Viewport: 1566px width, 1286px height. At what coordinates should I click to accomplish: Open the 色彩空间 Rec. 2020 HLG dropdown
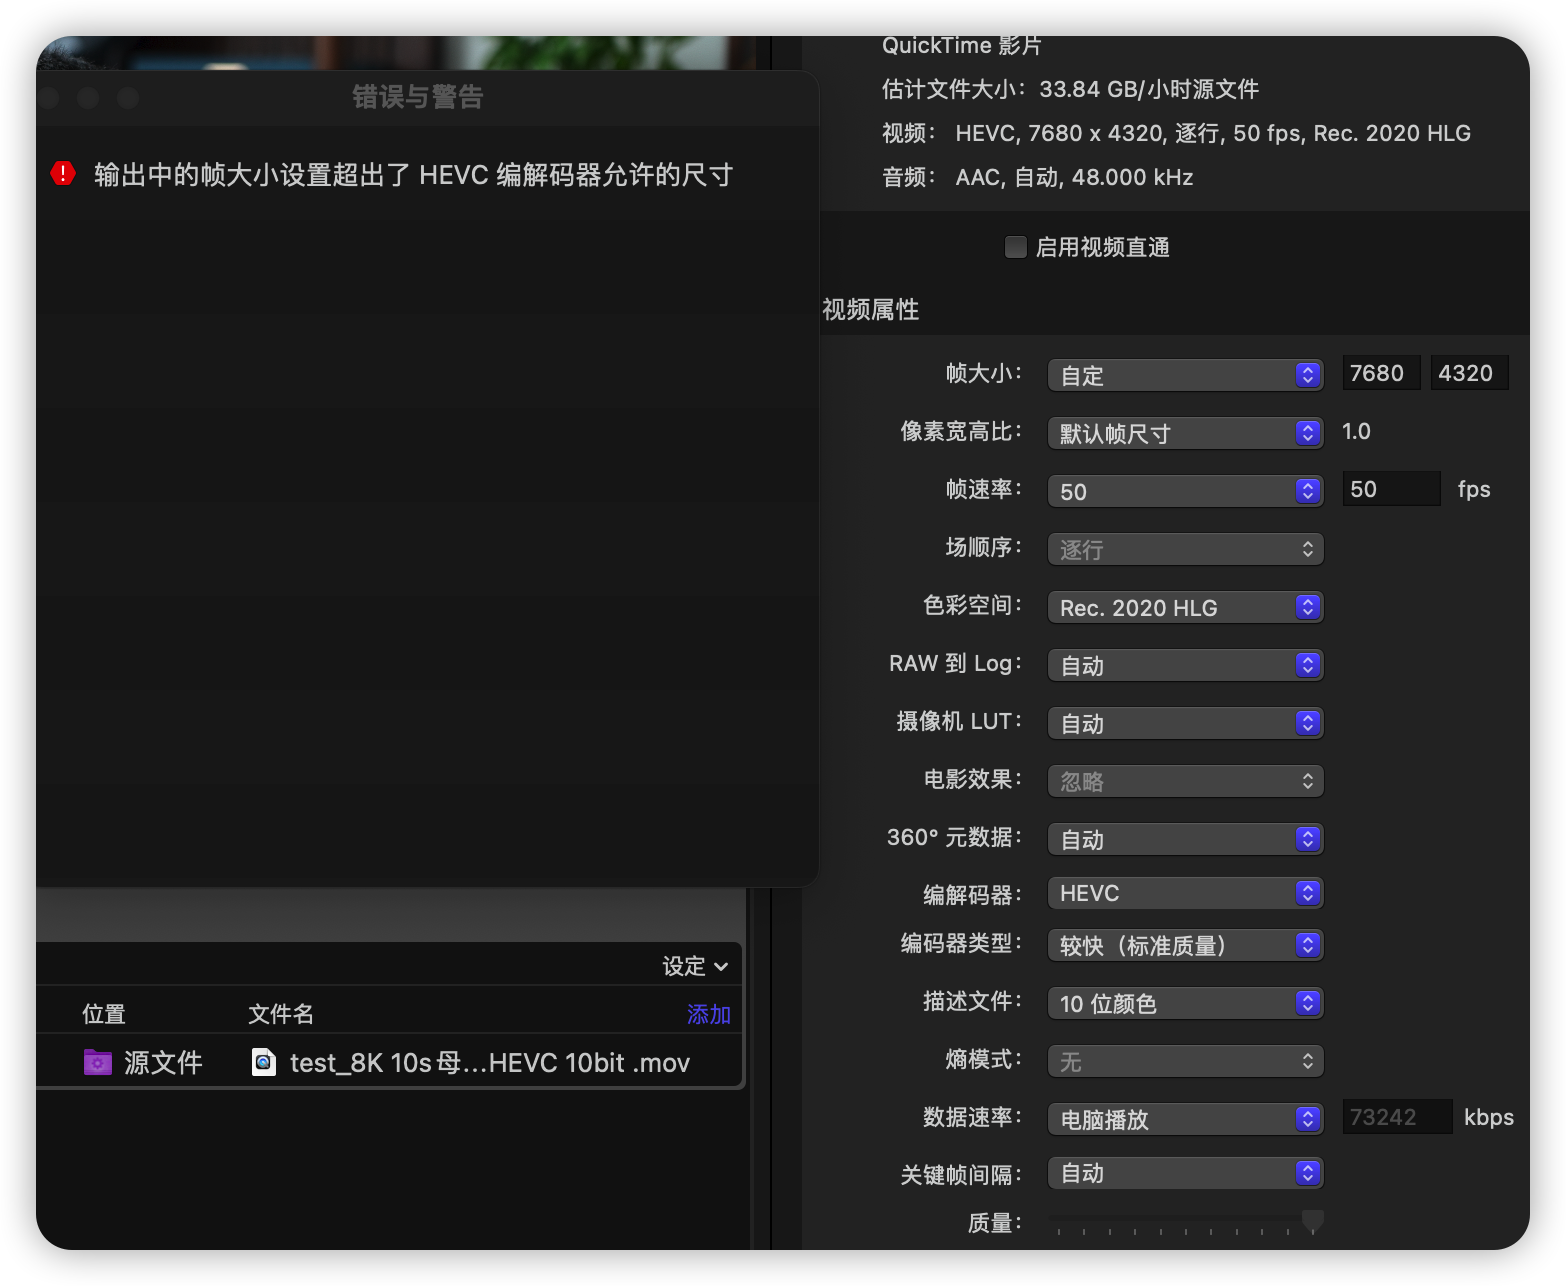[1185, 607]
